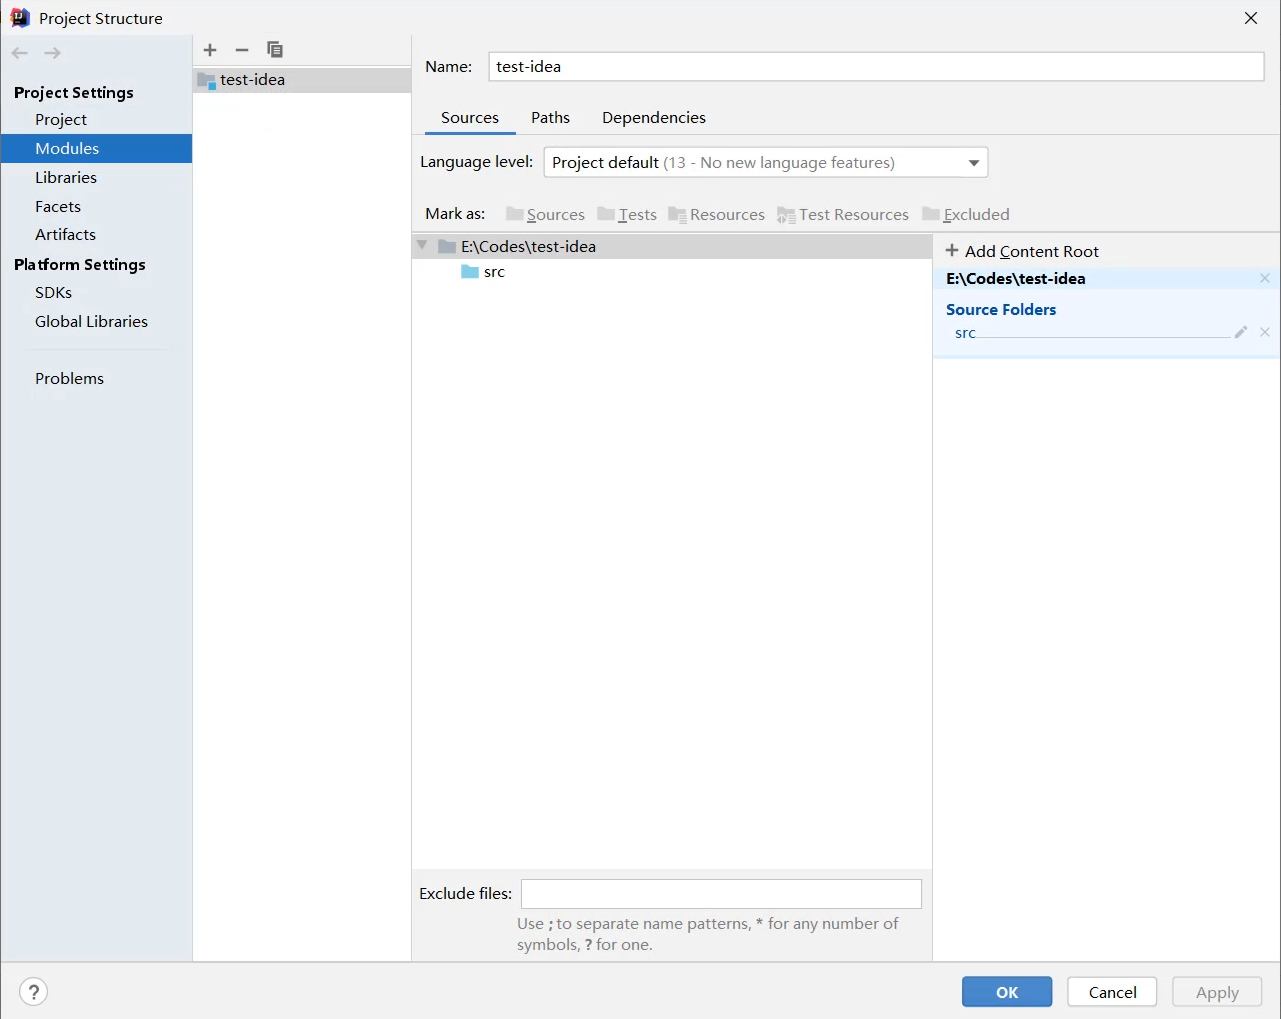The image size is (1281, 1019).
Task: Click the back navigation arrow
Action: (20, 53)
